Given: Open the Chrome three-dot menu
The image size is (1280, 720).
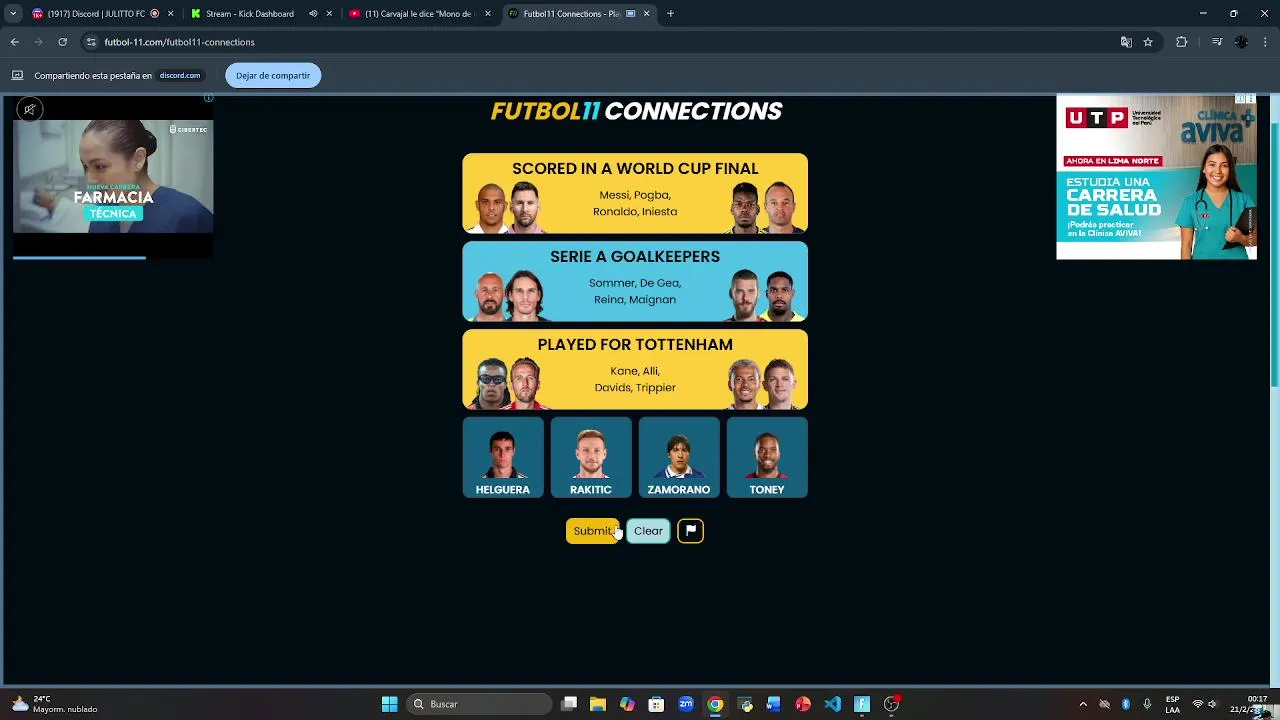Looking at the screenshot, I should [x=1265, y=42].
